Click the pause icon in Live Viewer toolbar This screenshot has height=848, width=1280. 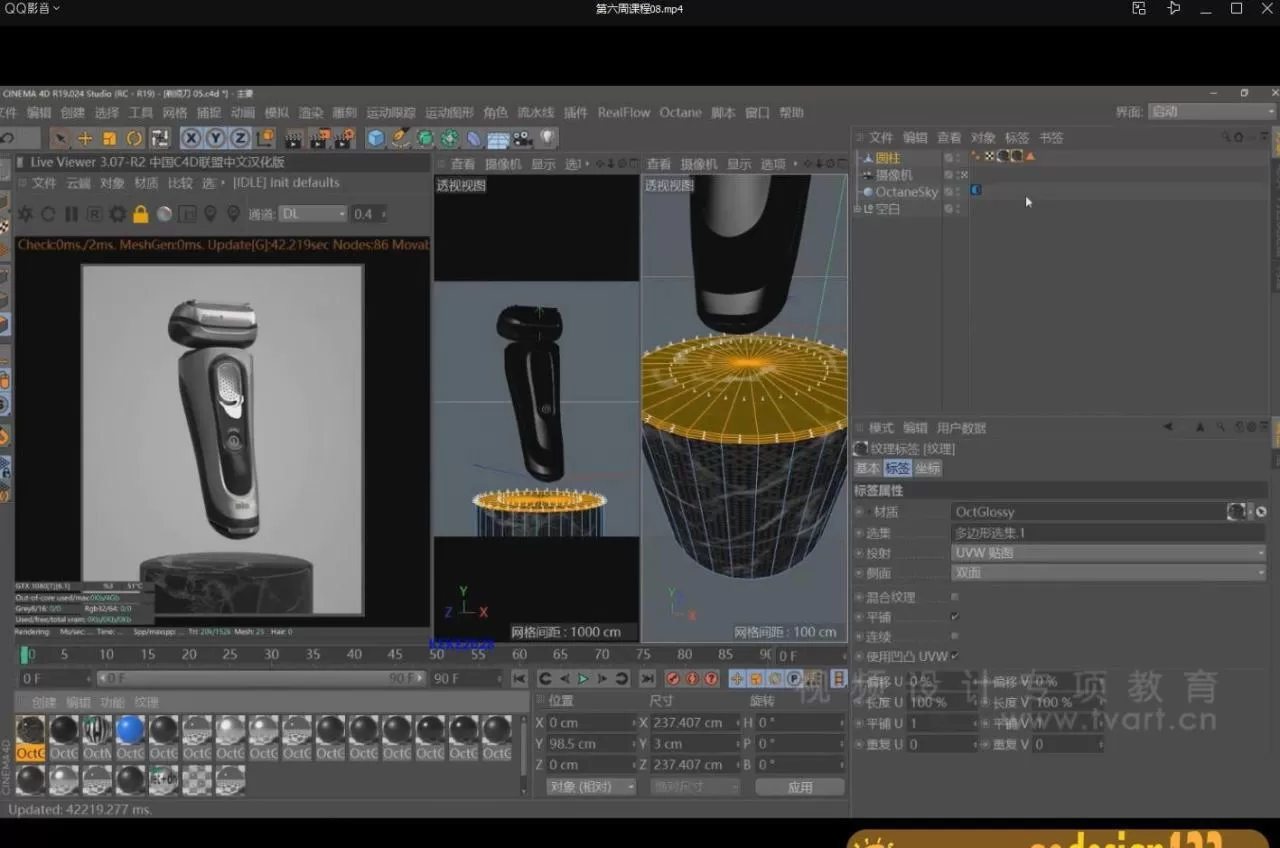(70, 214)
